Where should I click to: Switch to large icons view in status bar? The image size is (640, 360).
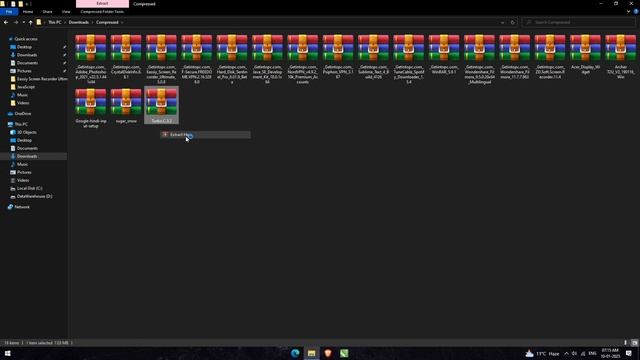tap(634, 343)
